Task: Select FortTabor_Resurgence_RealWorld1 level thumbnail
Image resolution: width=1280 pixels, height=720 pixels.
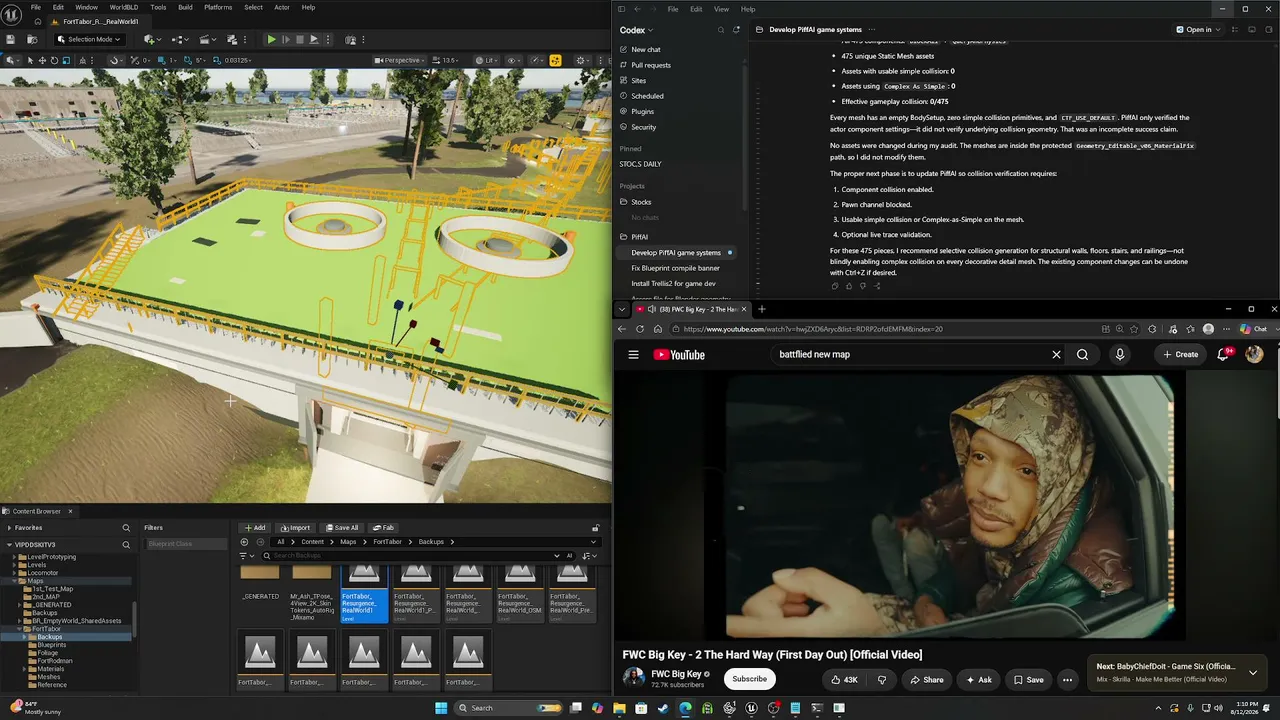Action: (364, 593)
